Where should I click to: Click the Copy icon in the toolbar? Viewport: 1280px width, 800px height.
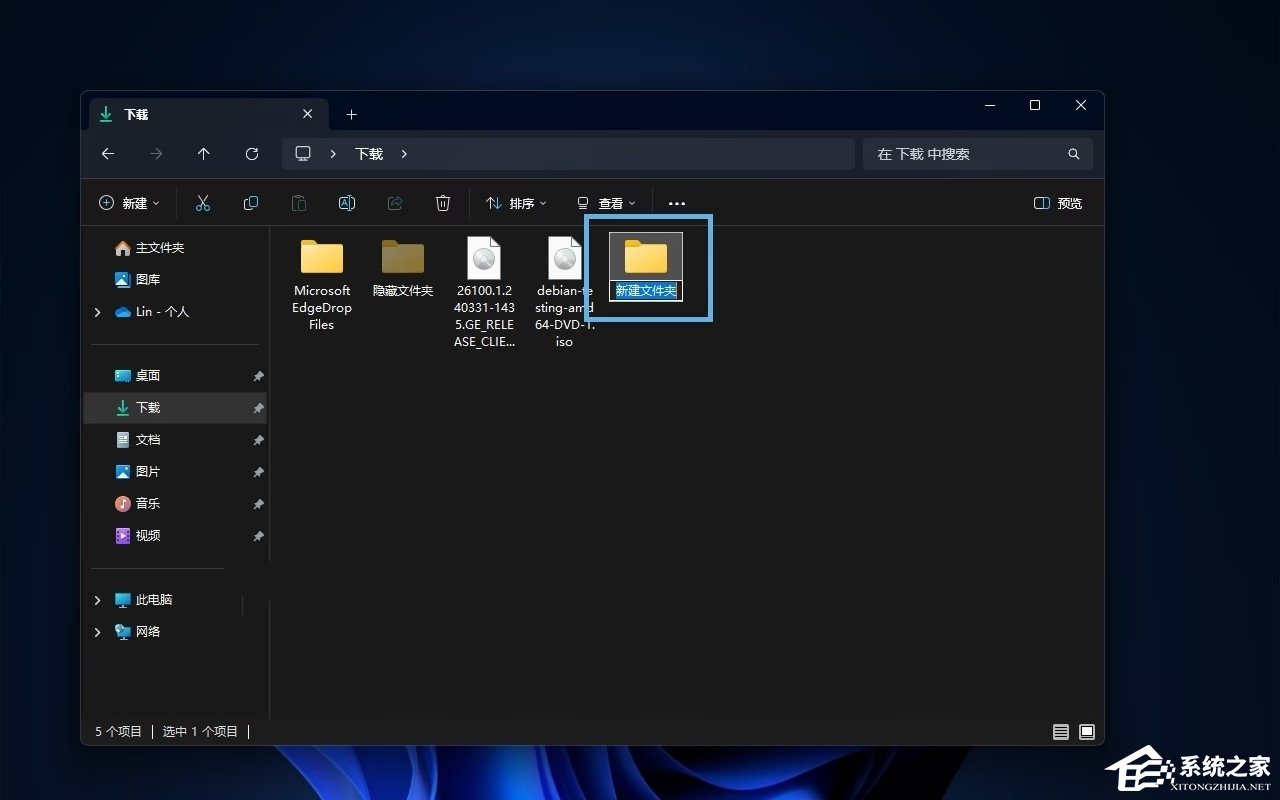click(251, 203)
